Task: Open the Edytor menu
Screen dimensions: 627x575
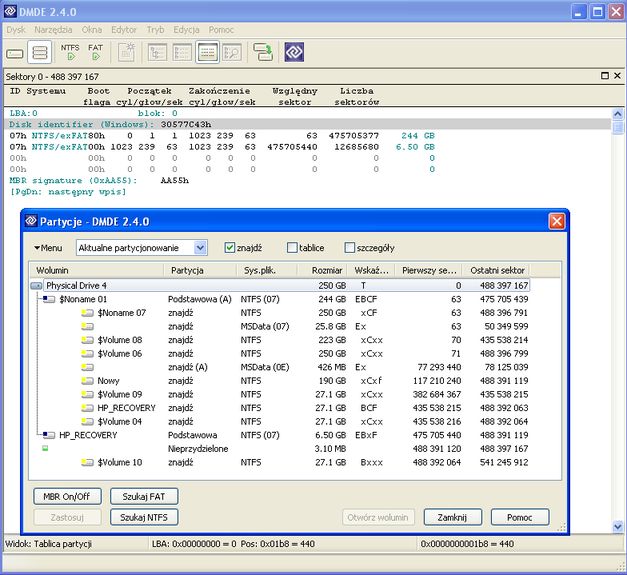Action: (124, 30)
